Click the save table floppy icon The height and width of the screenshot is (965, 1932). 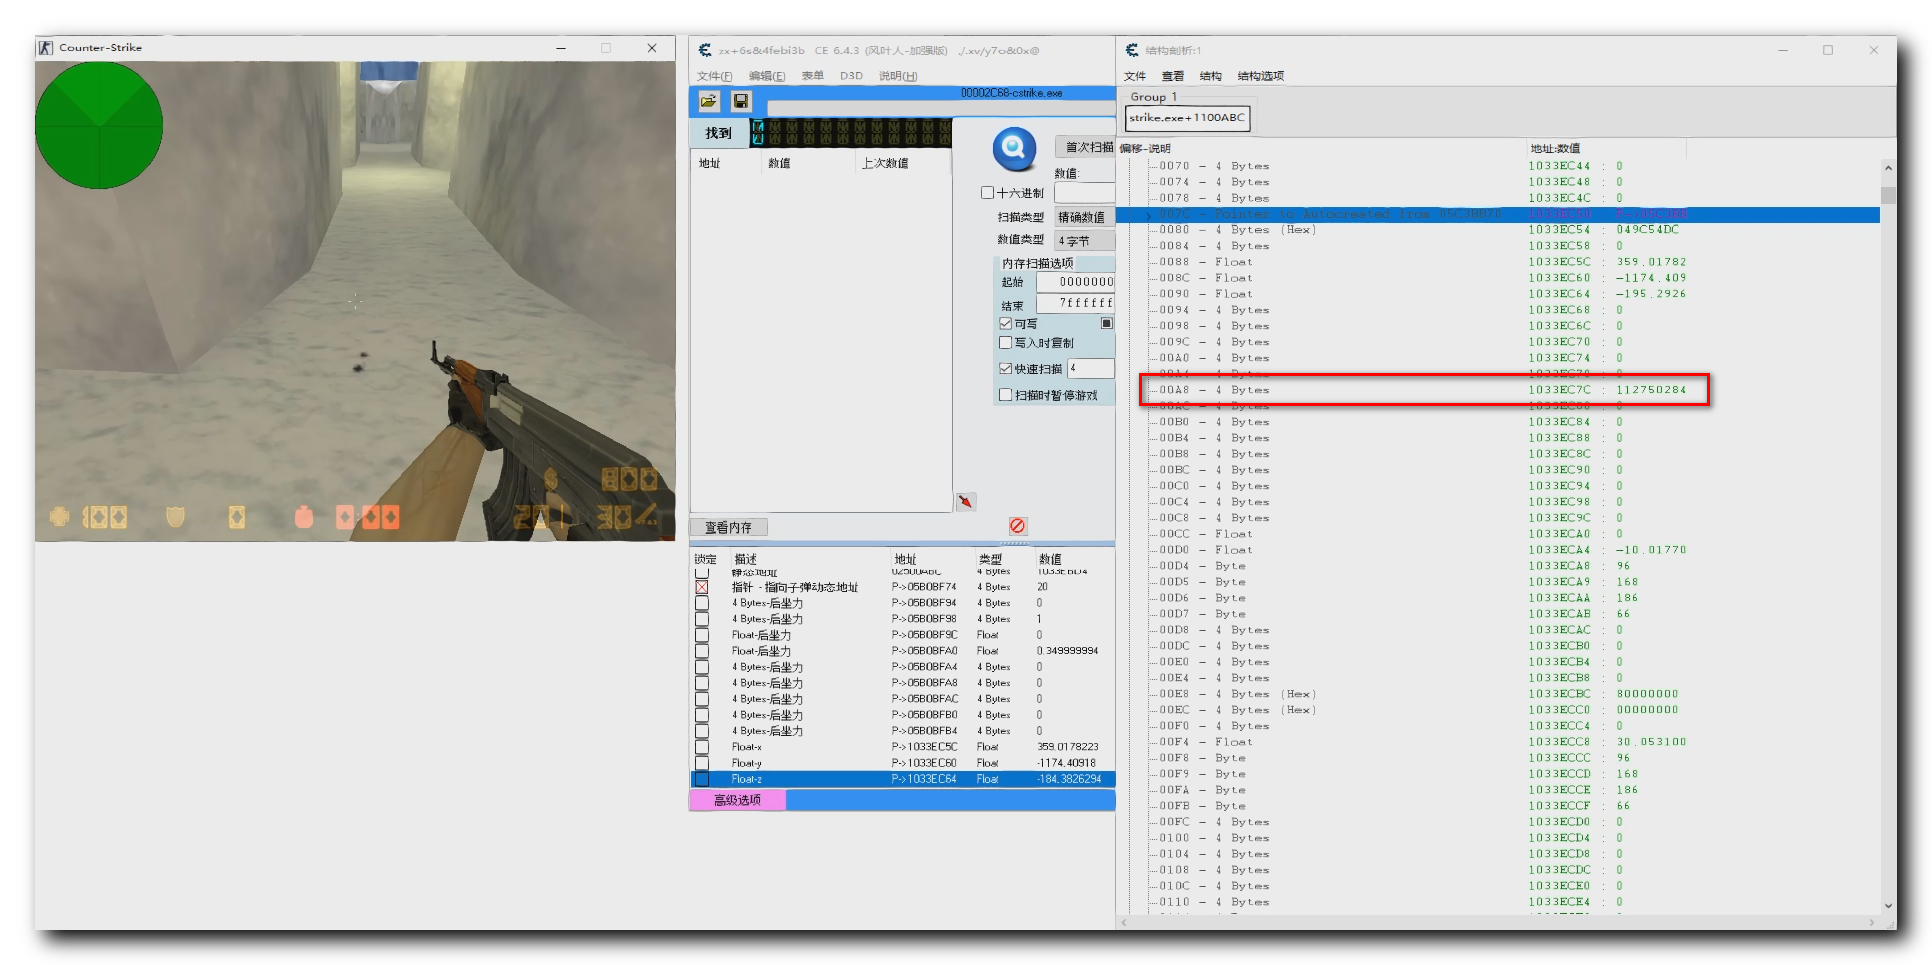point(741,101)
